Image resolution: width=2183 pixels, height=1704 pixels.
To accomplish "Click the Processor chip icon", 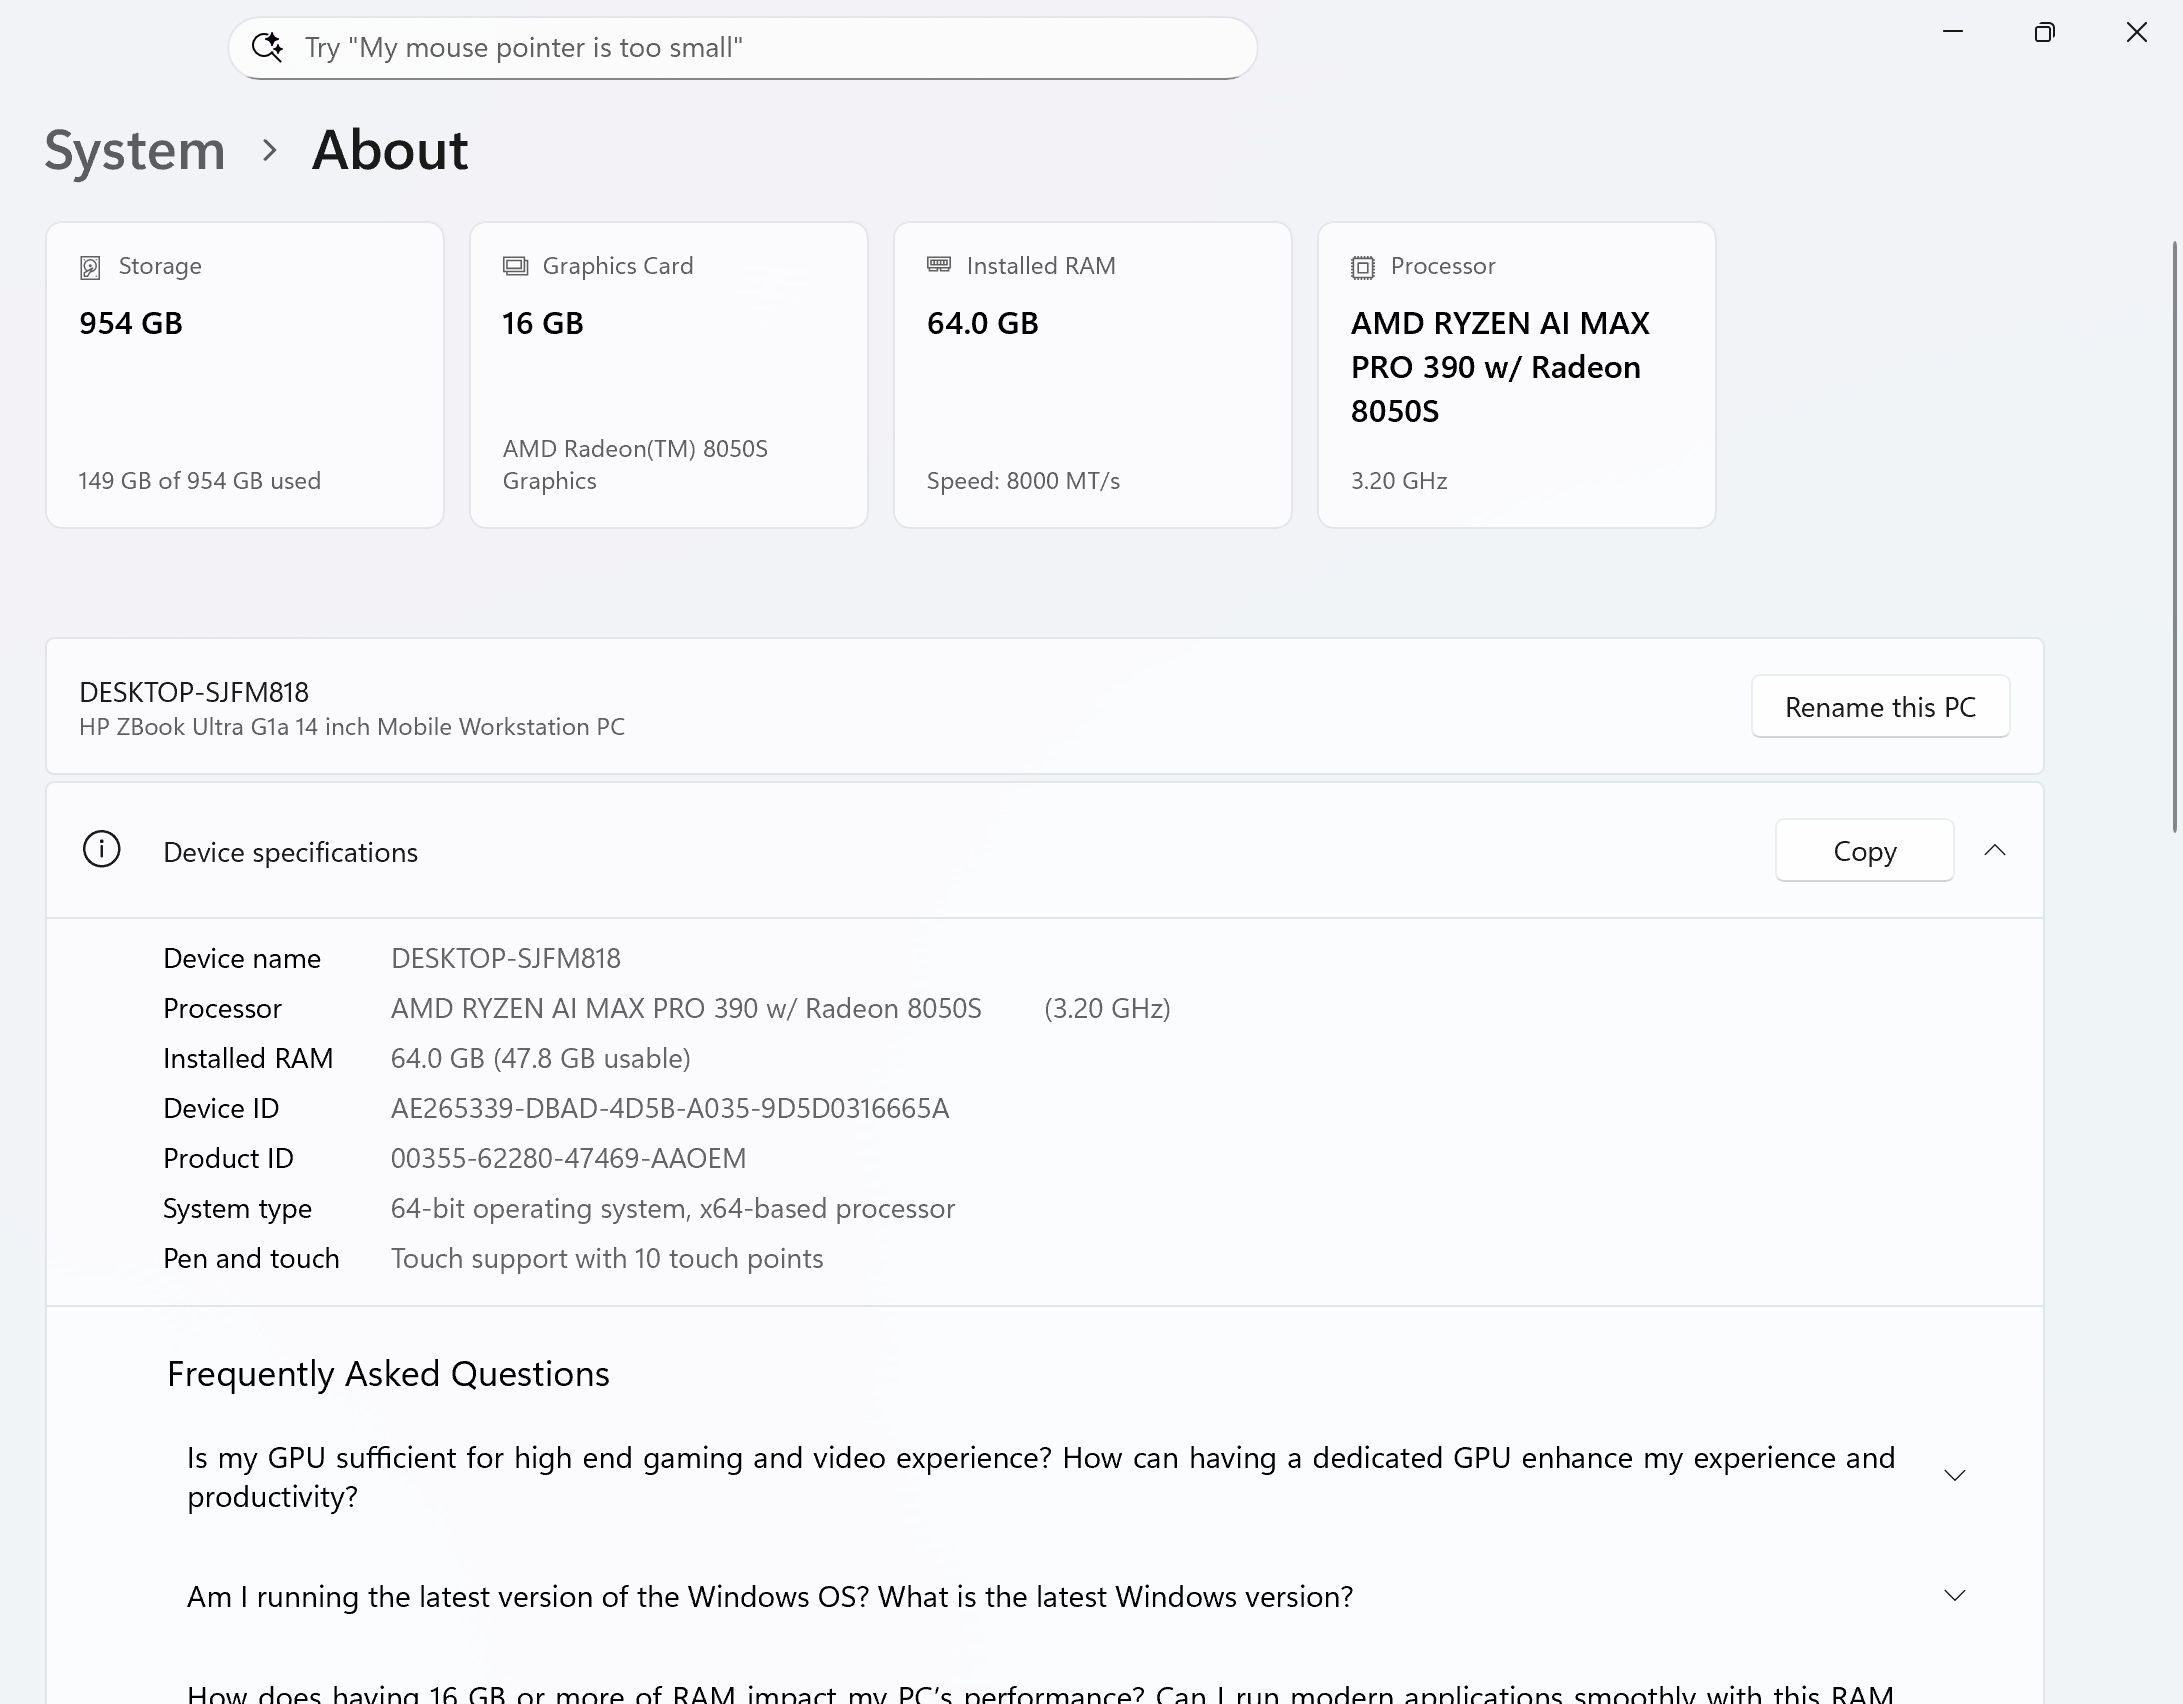I will coord(1362,267).
